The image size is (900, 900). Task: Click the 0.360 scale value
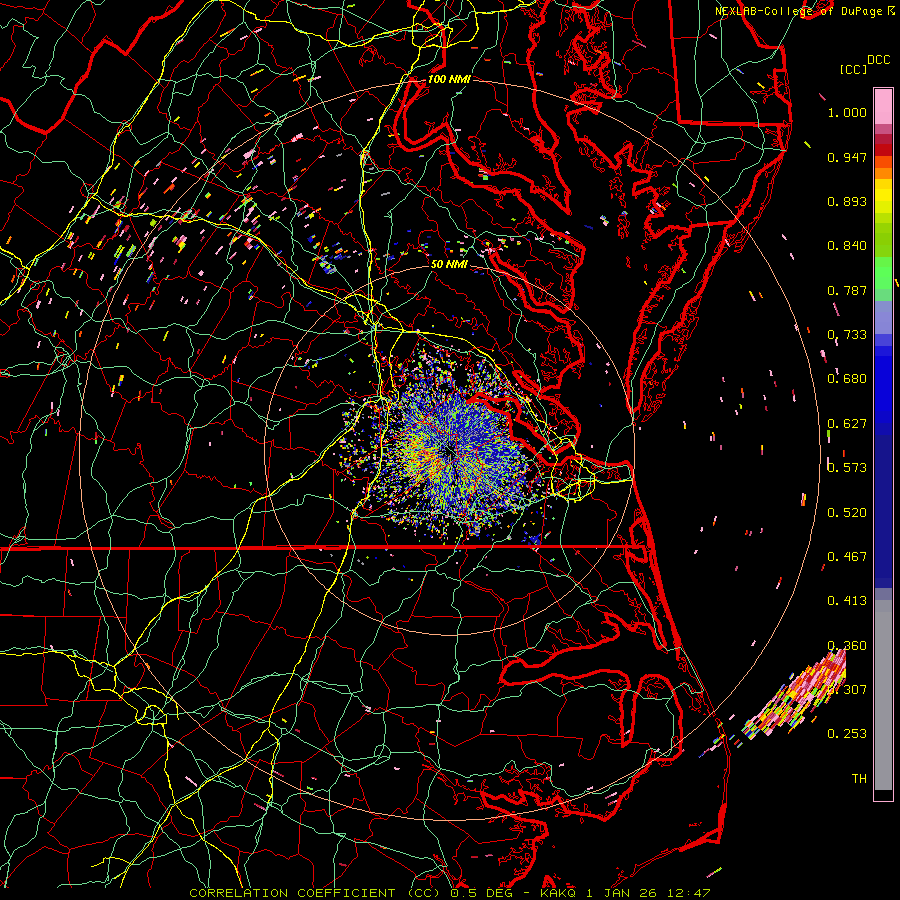pyautogui.click(x=847, y=646)
